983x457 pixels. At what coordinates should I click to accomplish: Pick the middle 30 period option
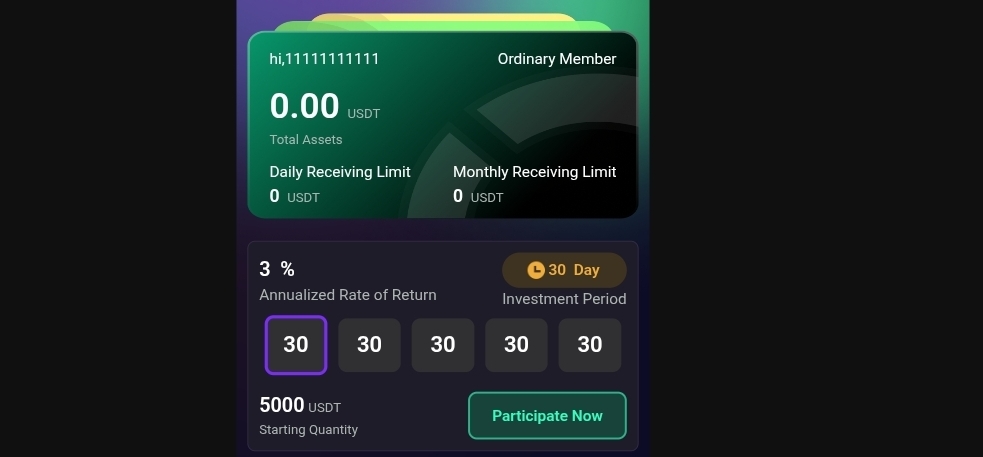[443, 345]
